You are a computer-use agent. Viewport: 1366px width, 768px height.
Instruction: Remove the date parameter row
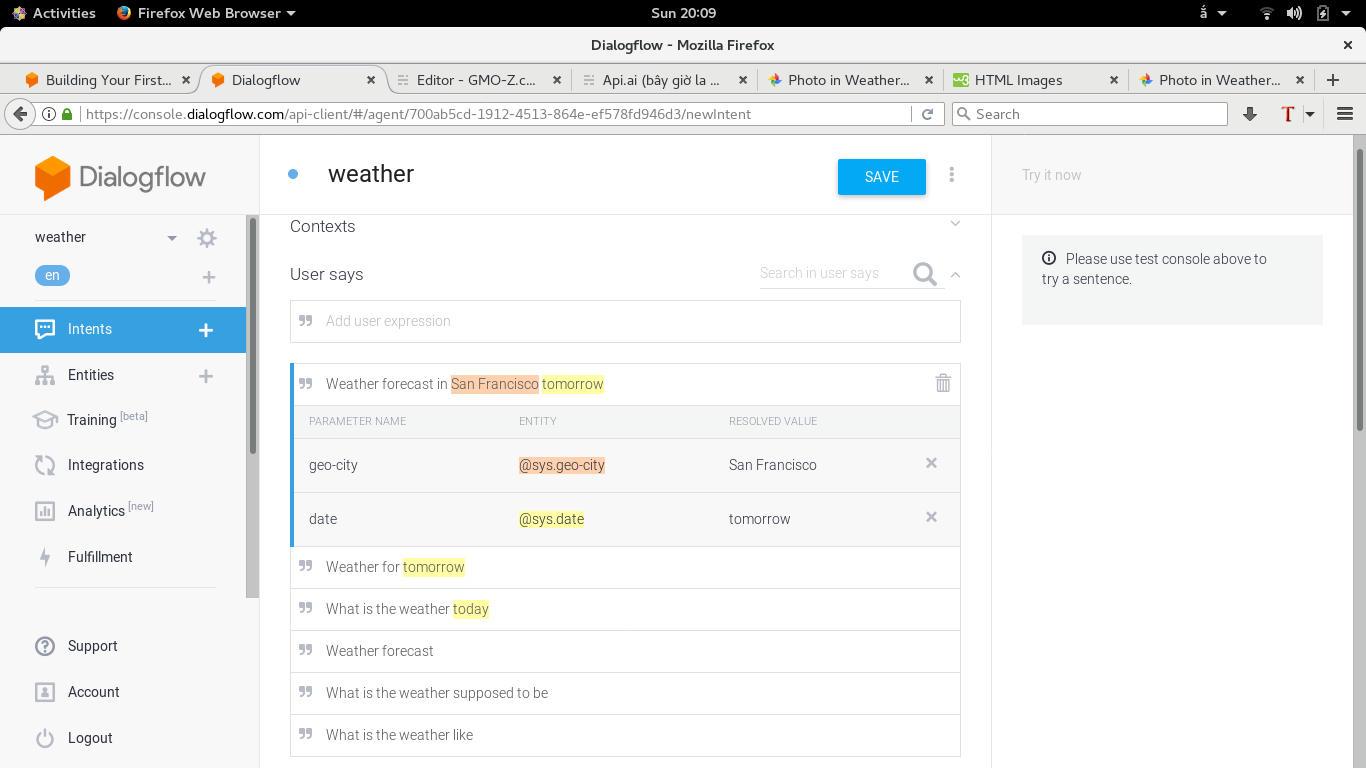pos(931,517)
